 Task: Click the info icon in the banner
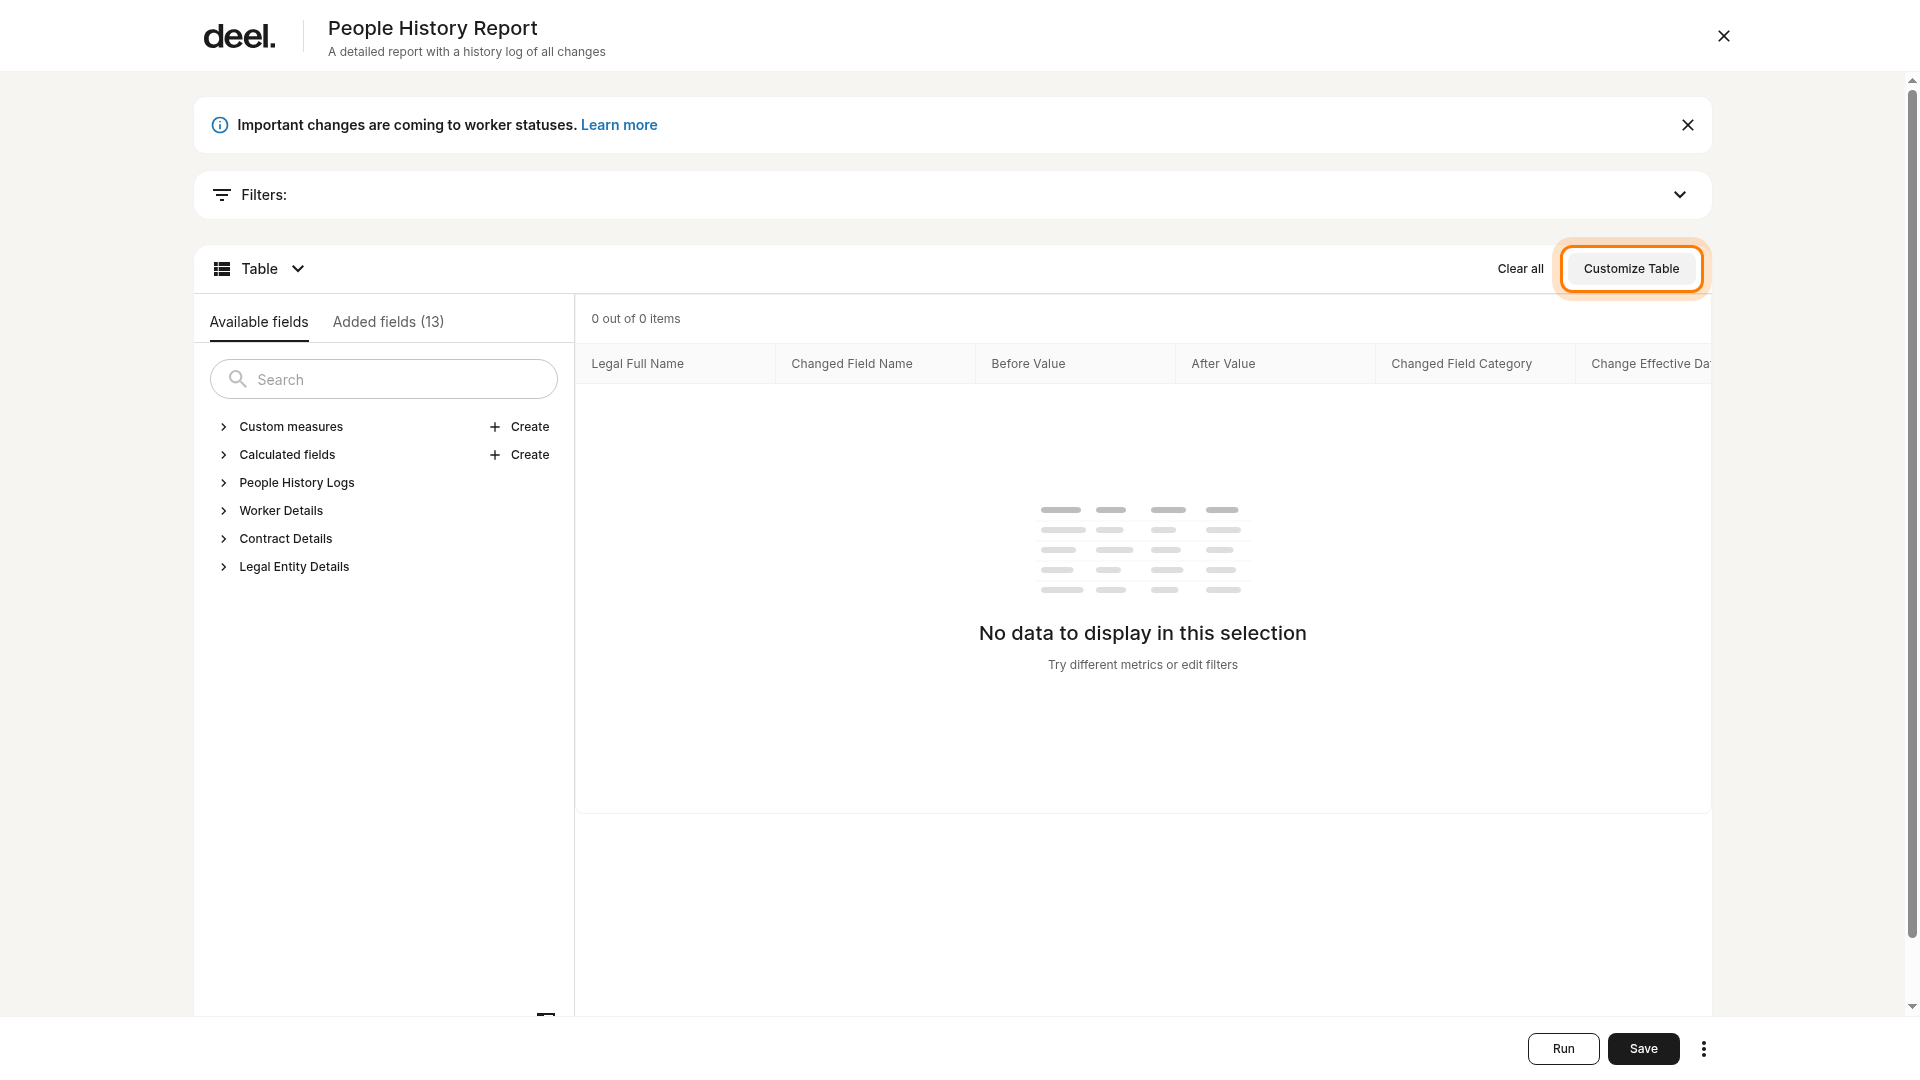tap(220, 125)
